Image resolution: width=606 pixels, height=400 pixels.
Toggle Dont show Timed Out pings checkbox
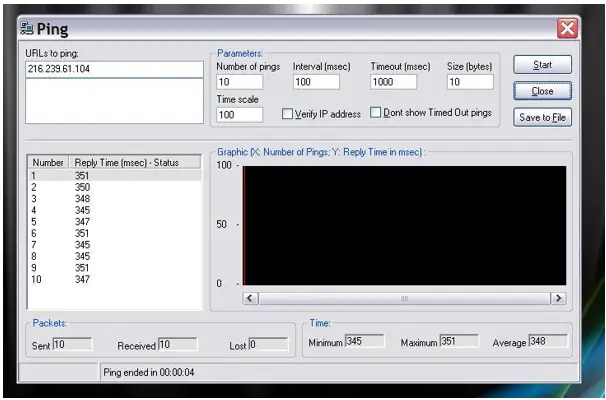pos(375,112)
